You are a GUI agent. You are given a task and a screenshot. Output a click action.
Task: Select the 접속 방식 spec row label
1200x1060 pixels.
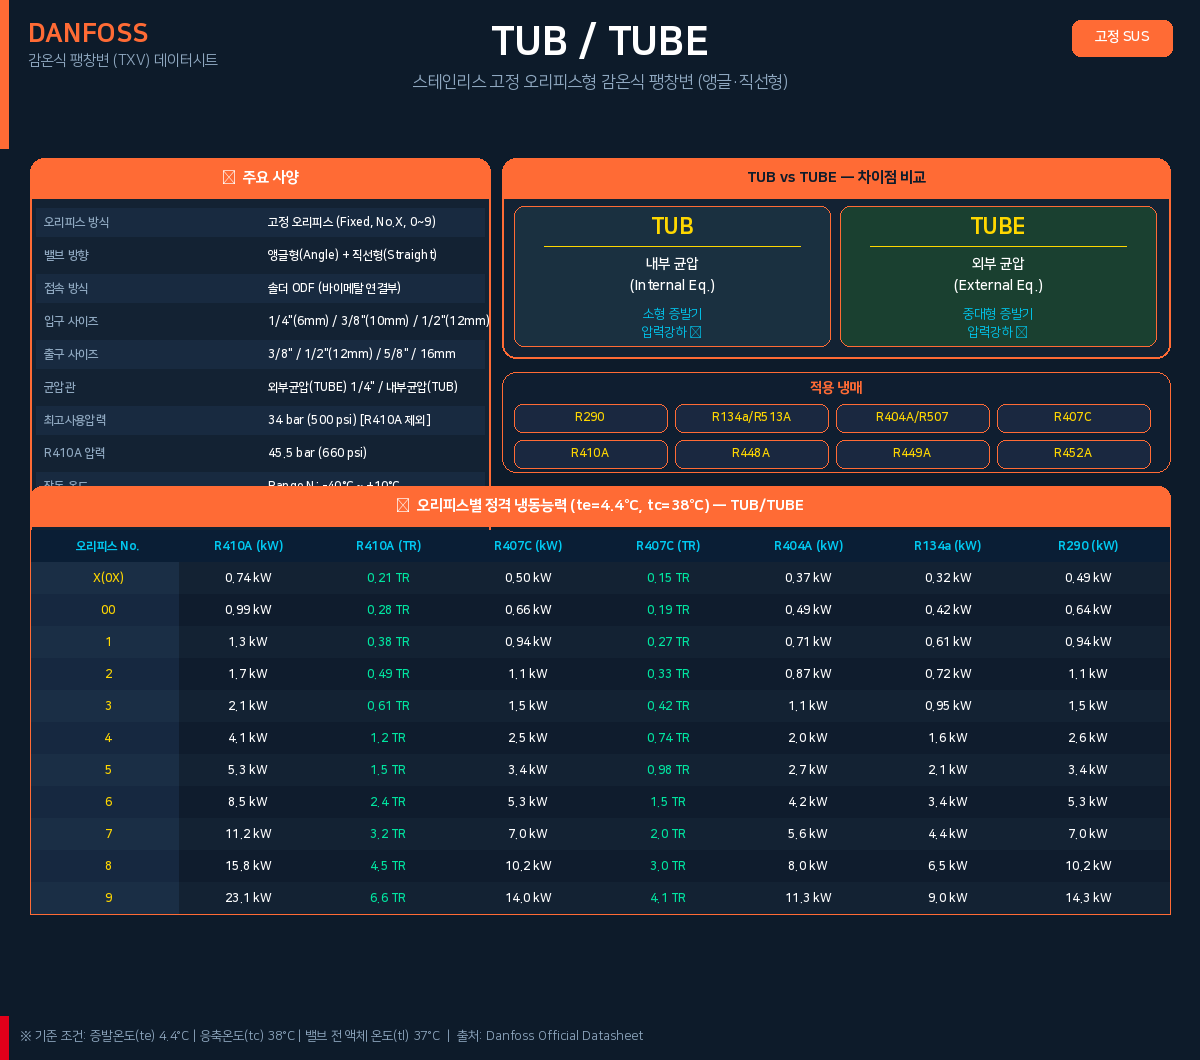66,289
